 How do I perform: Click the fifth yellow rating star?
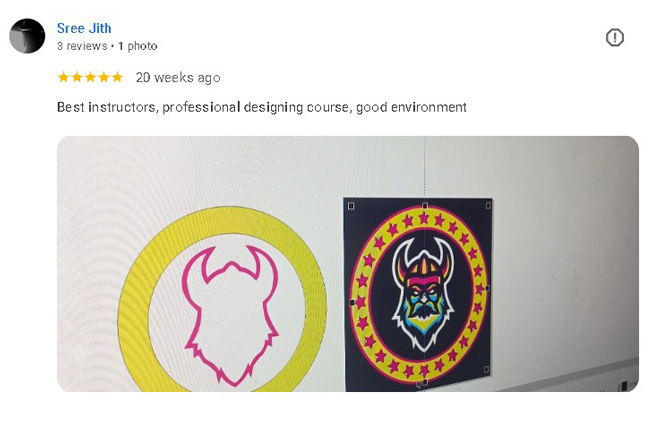[x=117, y=77]
